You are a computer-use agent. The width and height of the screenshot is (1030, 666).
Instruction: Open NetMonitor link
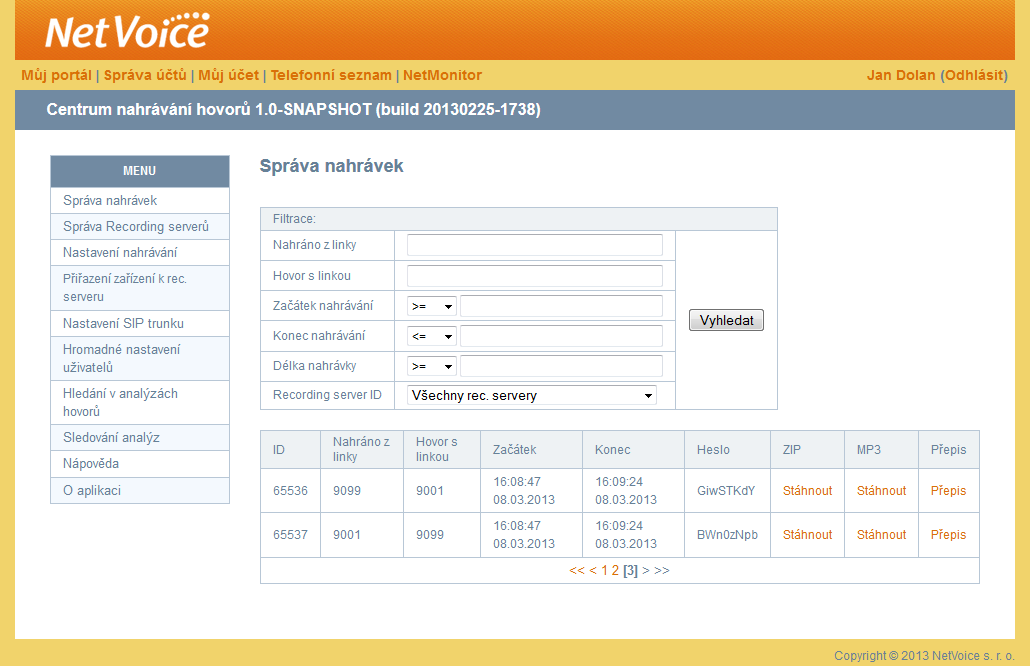[x=442, y=76]
